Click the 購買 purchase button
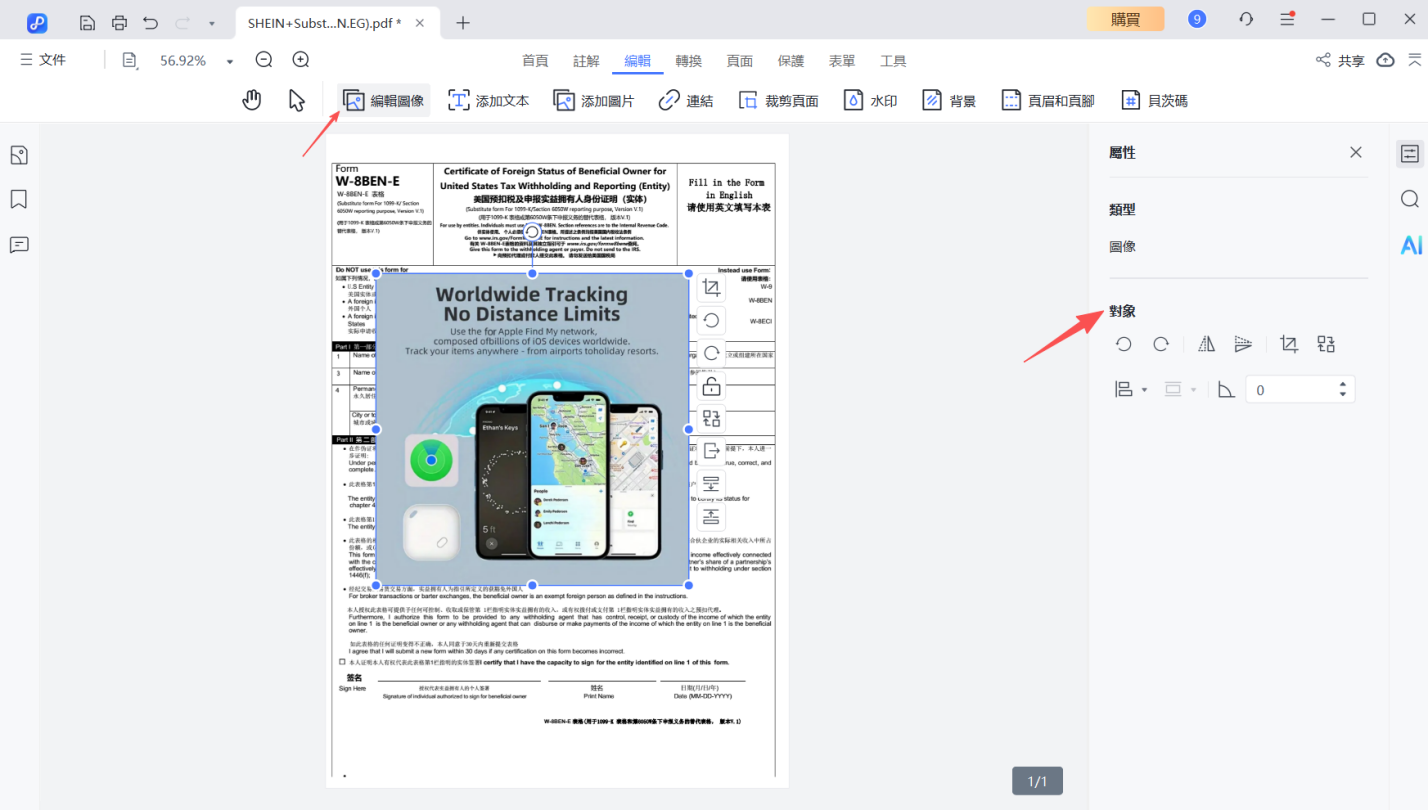 tap(1125, 19)
